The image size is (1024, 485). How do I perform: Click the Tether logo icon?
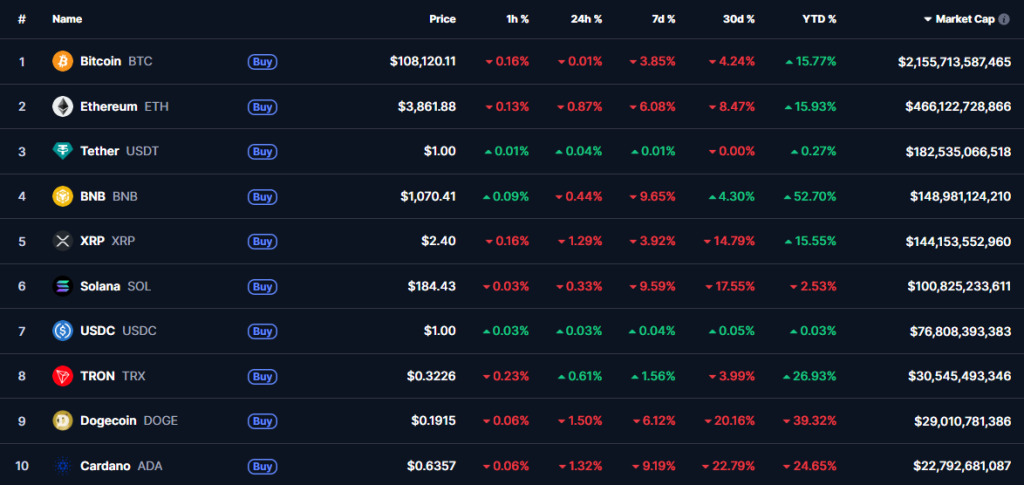click(x=62, y=152)
